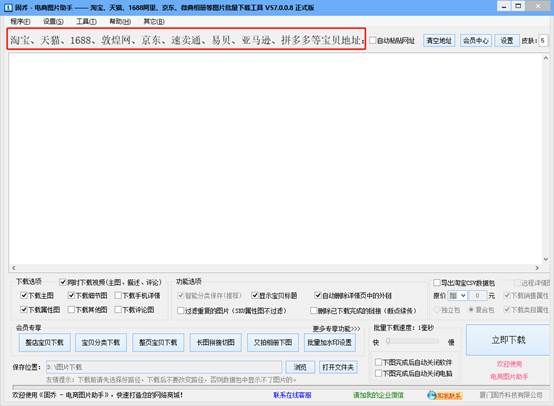Uncheck the 下载细节图 checkbox
The image size is (554, 406).
tap(72, 295)
